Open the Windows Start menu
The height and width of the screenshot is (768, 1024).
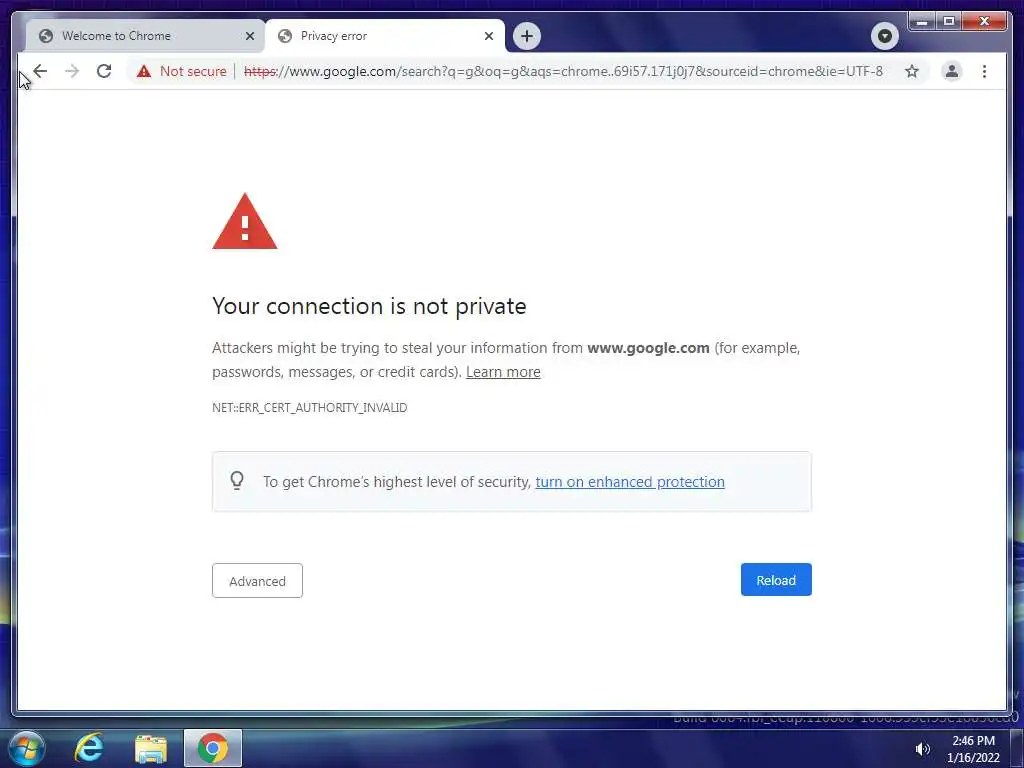[x=26, y=748]
